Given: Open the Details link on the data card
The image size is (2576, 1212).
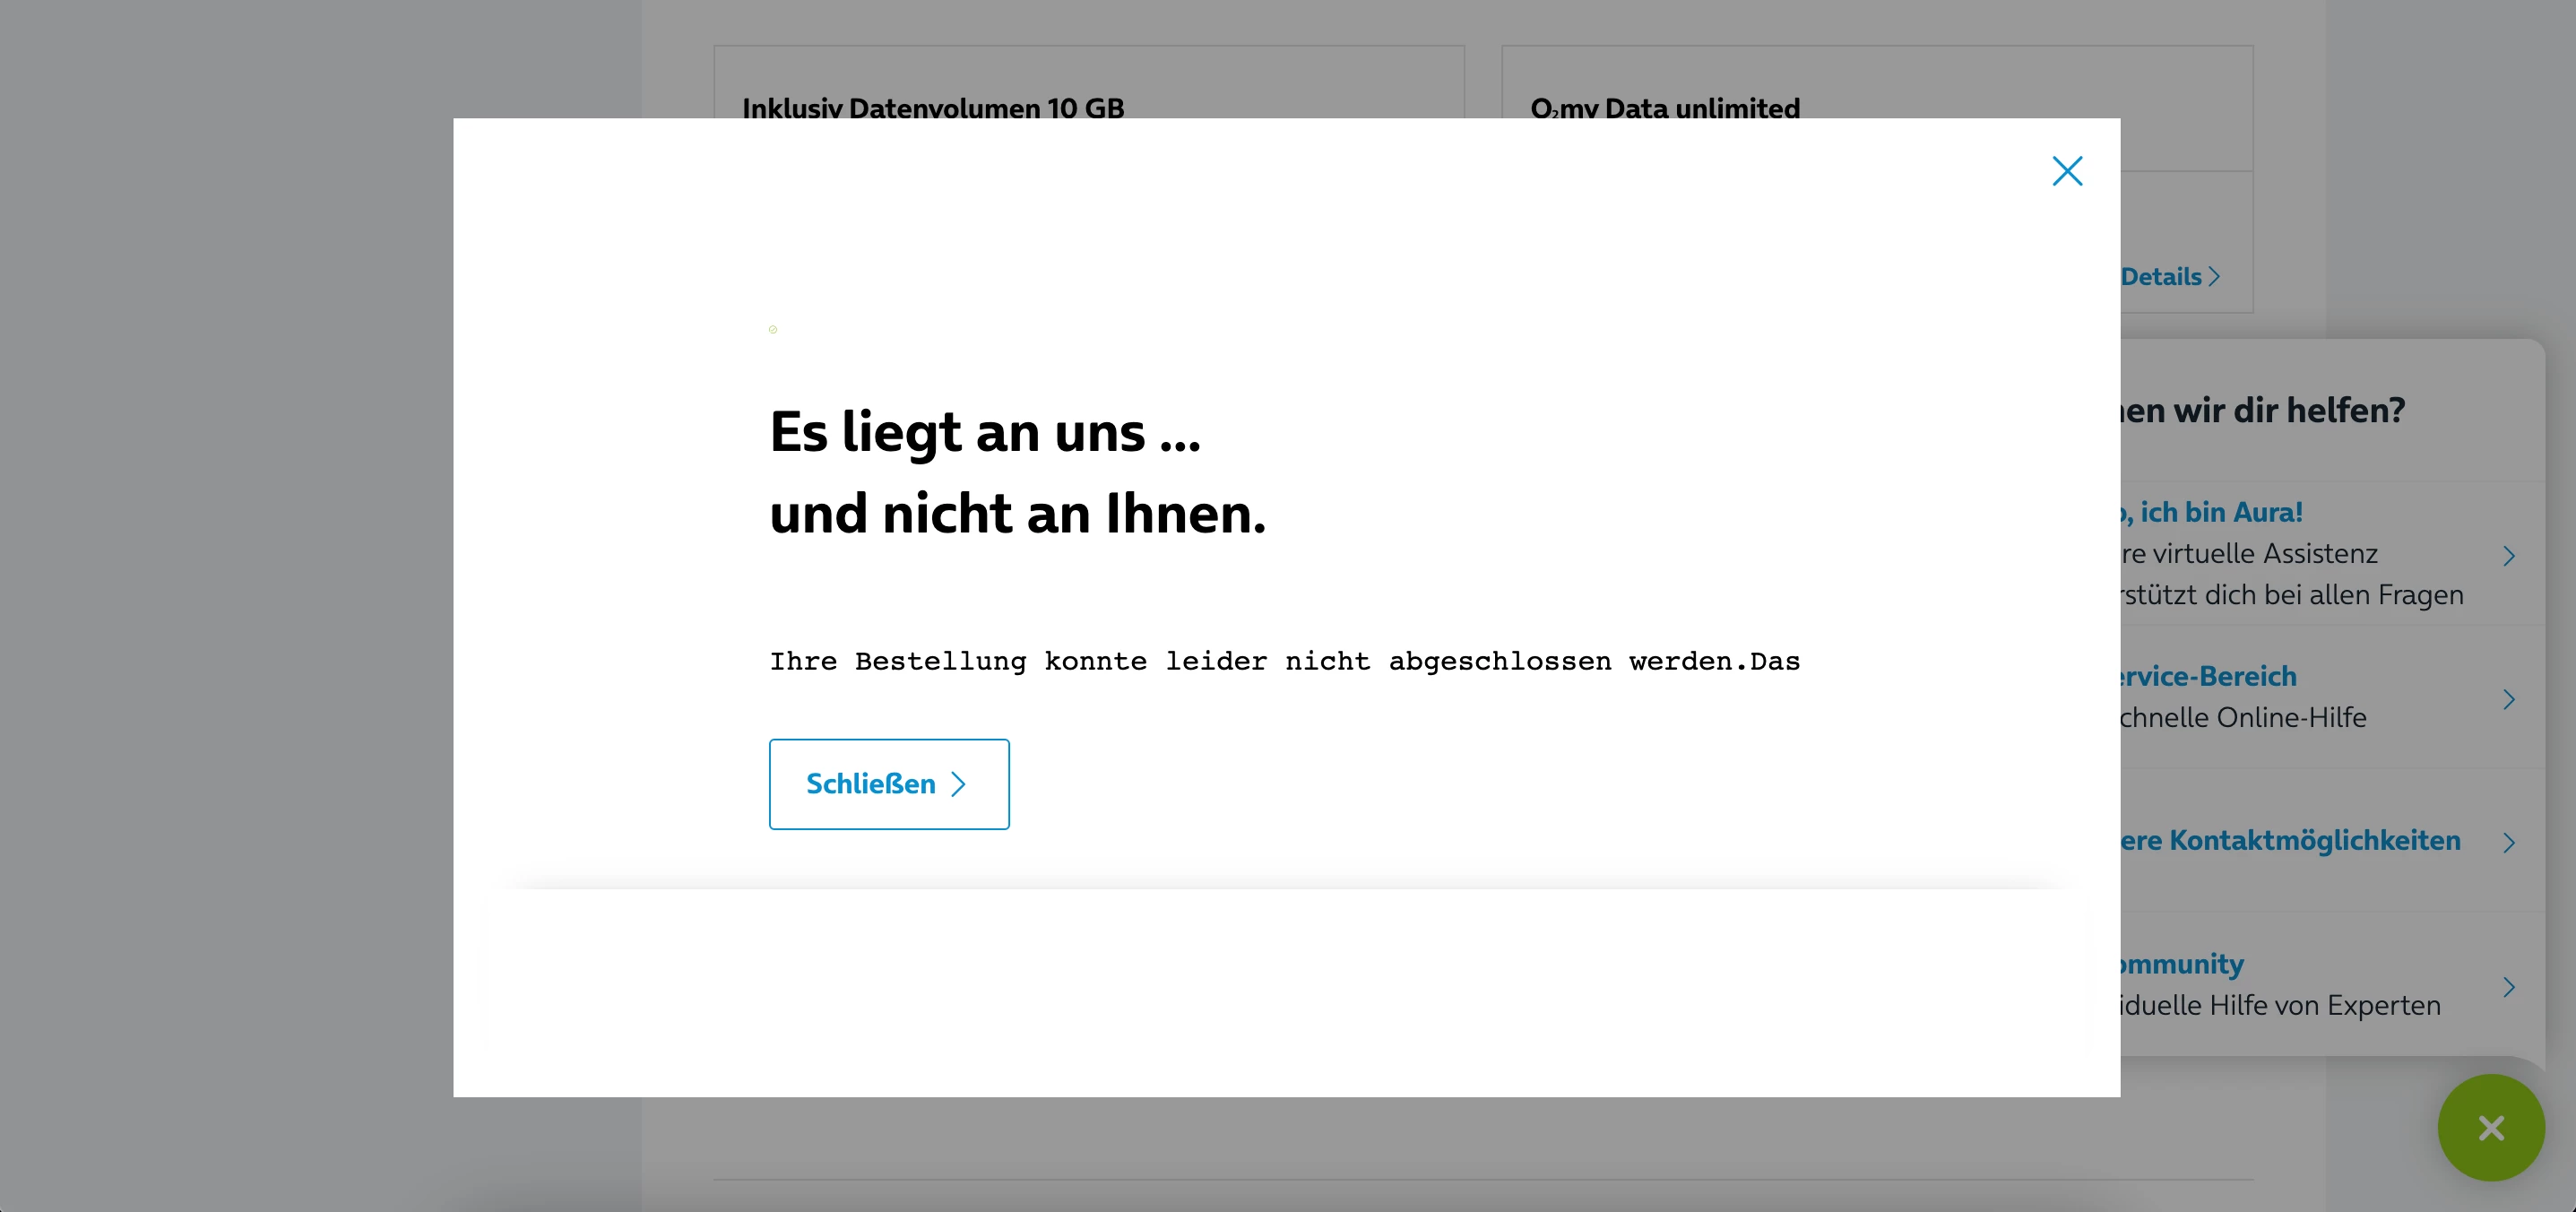Looking at the screenshot, I should [x=2160, y=277].
